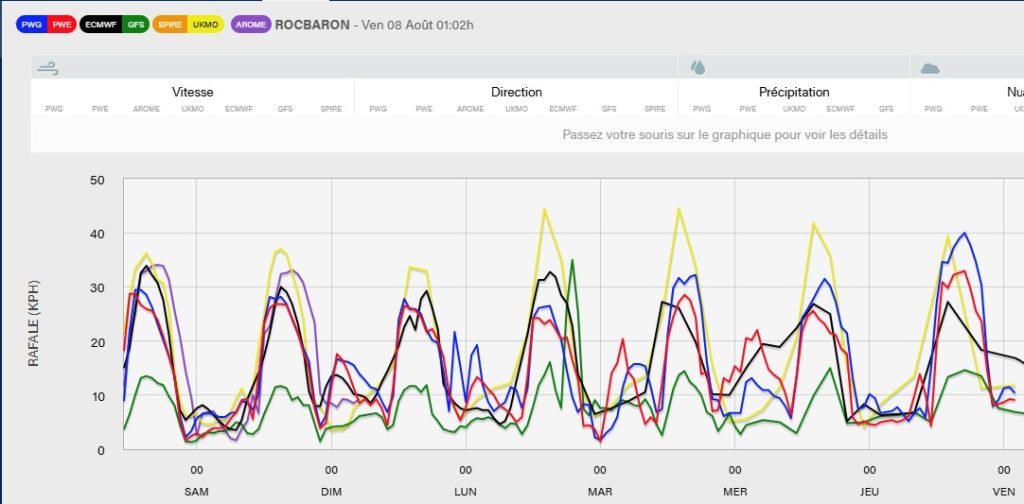Click the MER day marker on axis

(x=735, y=492)
